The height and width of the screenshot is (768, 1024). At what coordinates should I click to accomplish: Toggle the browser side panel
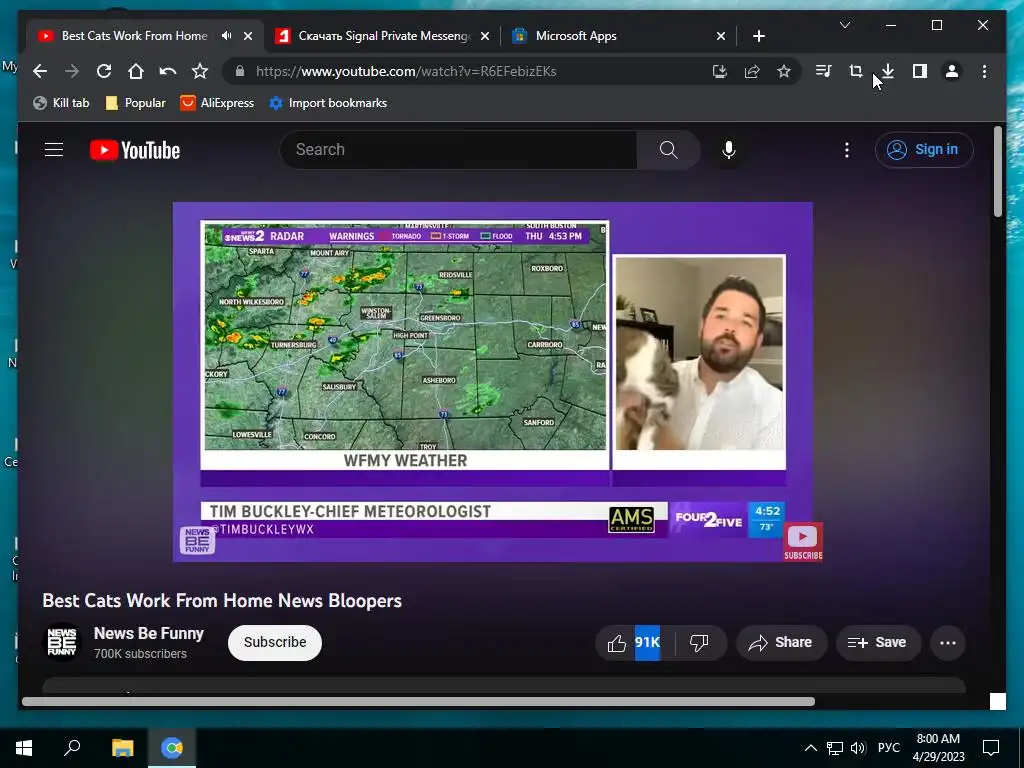point(920,71)
